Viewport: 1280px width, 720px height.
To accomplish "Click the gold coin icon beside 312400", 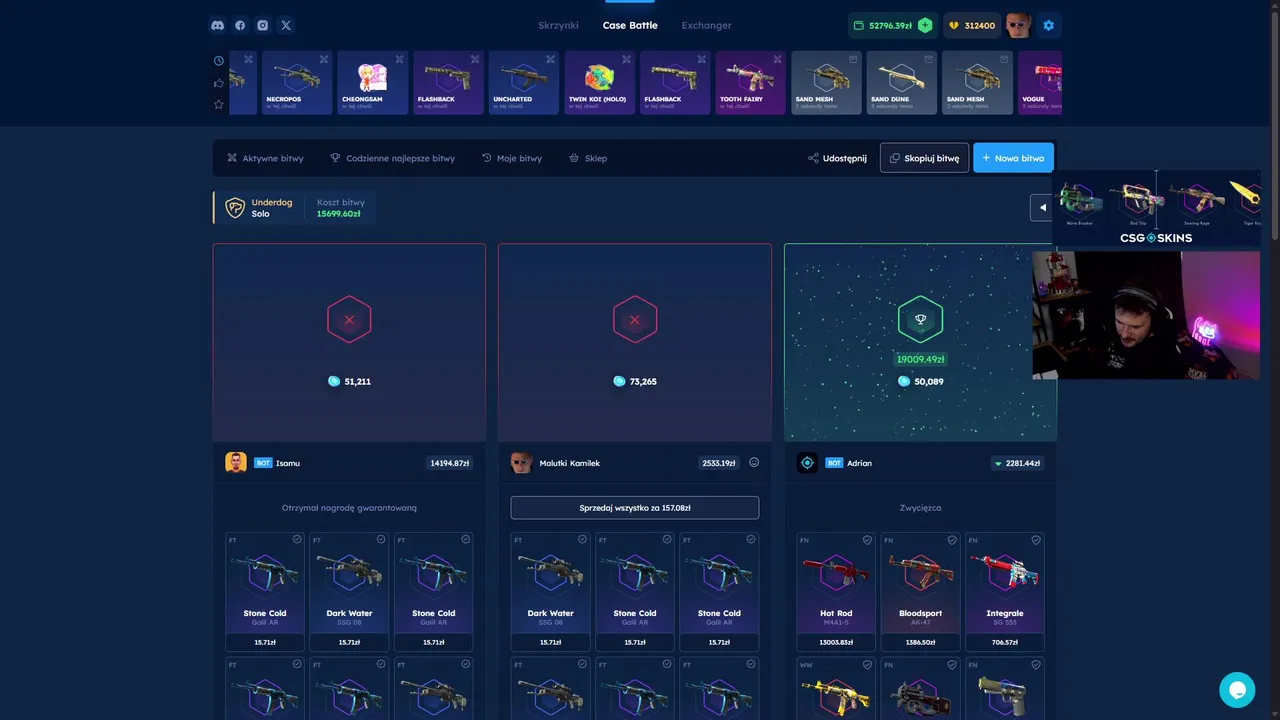I will point(954,25).
